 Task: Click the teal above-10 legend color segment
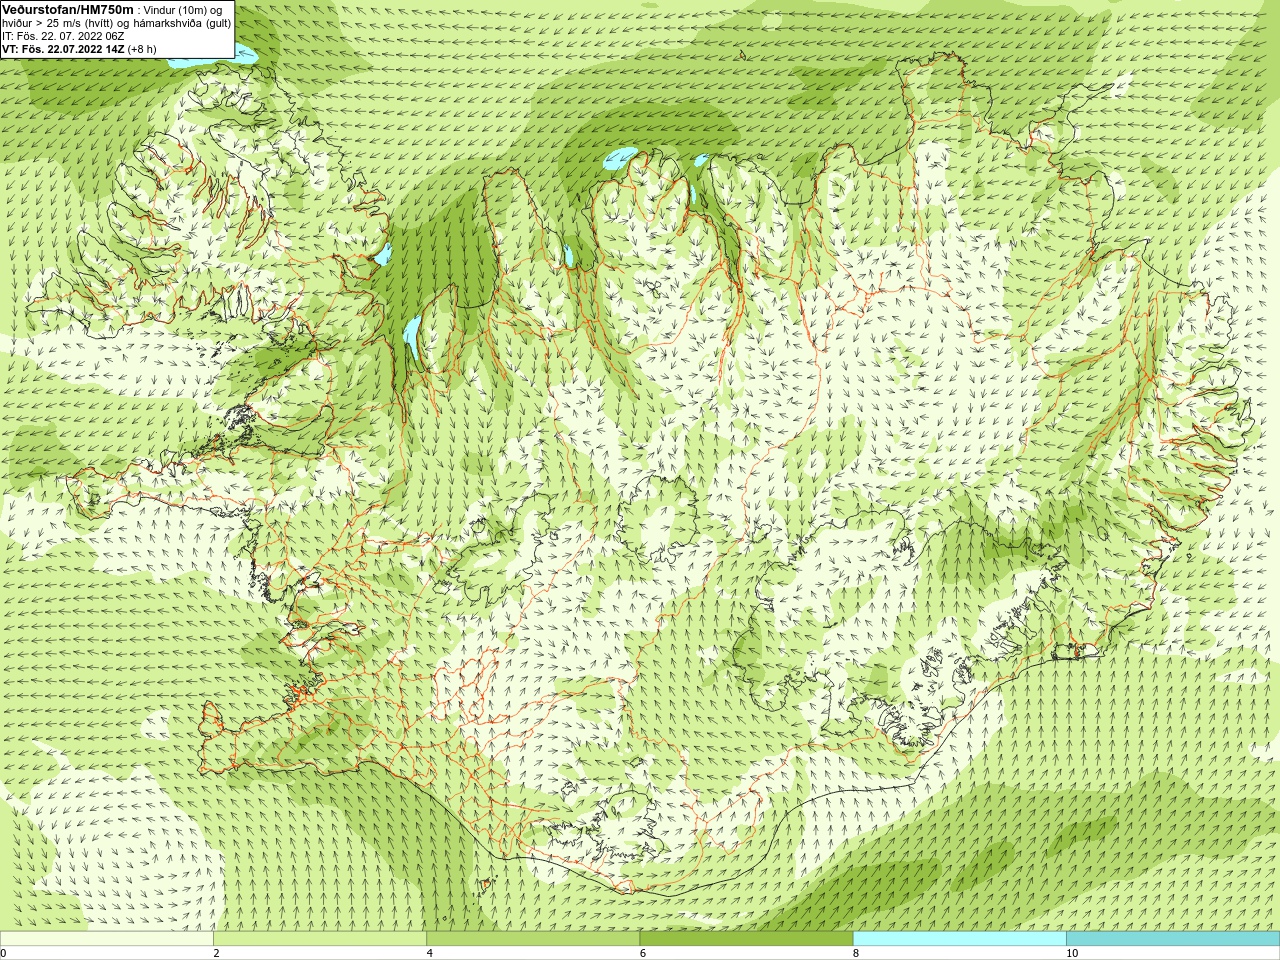[1173, 939]
